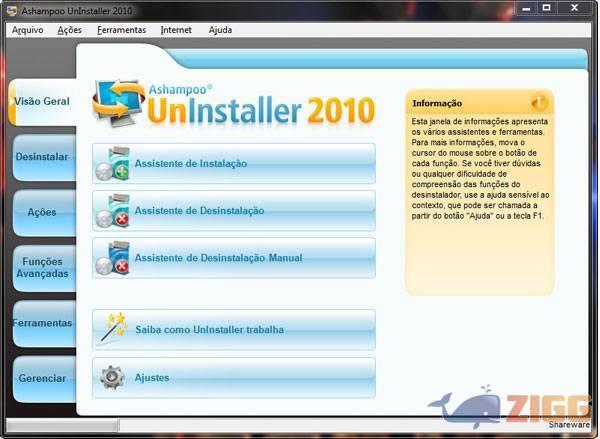The image size is (600, 439).
Task: Close the Ashampoo UnInstaller window
Action: pyautogui.click(x=574, y=8)
